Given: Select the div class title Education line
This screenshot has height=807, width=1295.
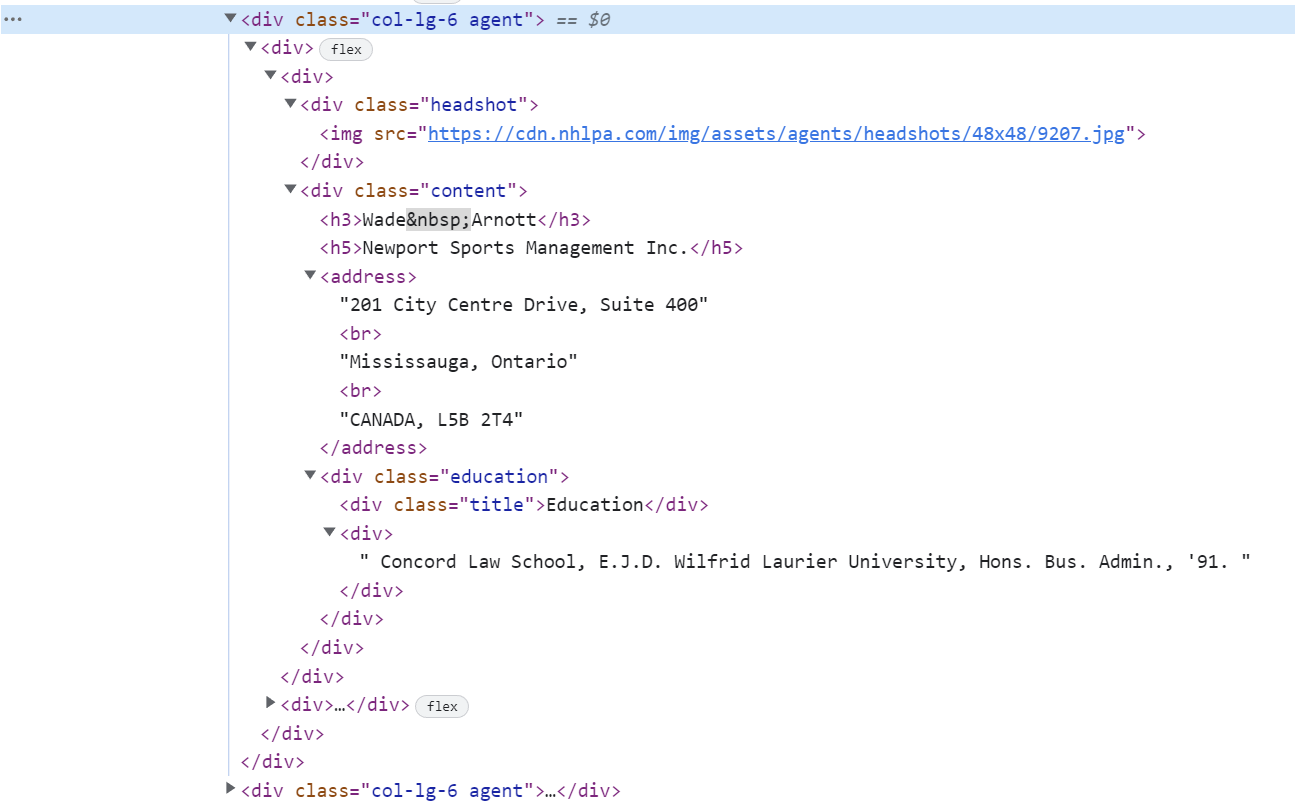Looking at the screenshot, I should coord(524,505).
